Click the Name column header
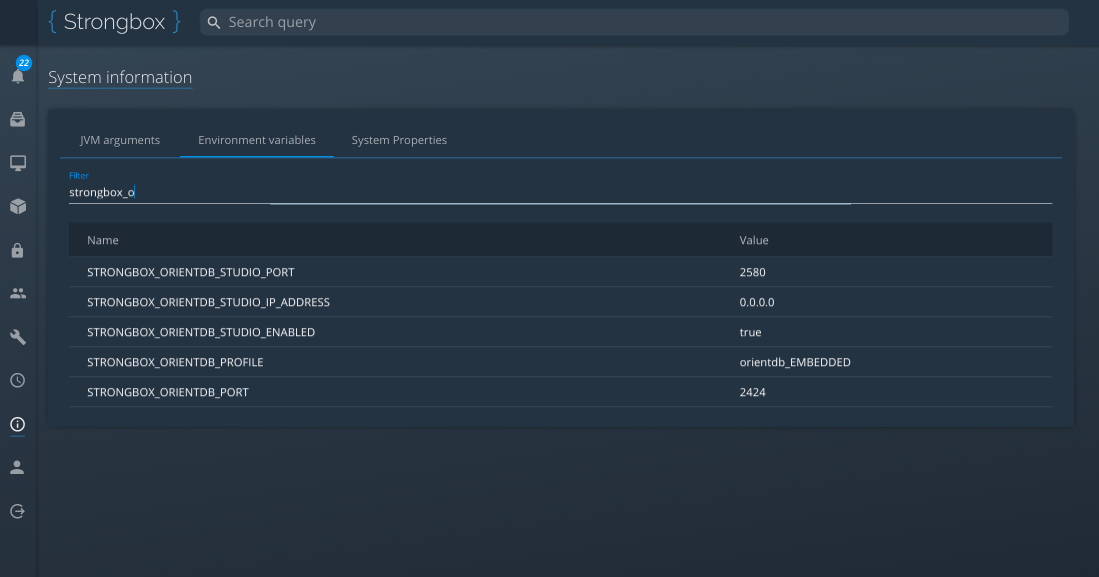The height and width of the screenshot is (577, 1099). tap(102, 240)
